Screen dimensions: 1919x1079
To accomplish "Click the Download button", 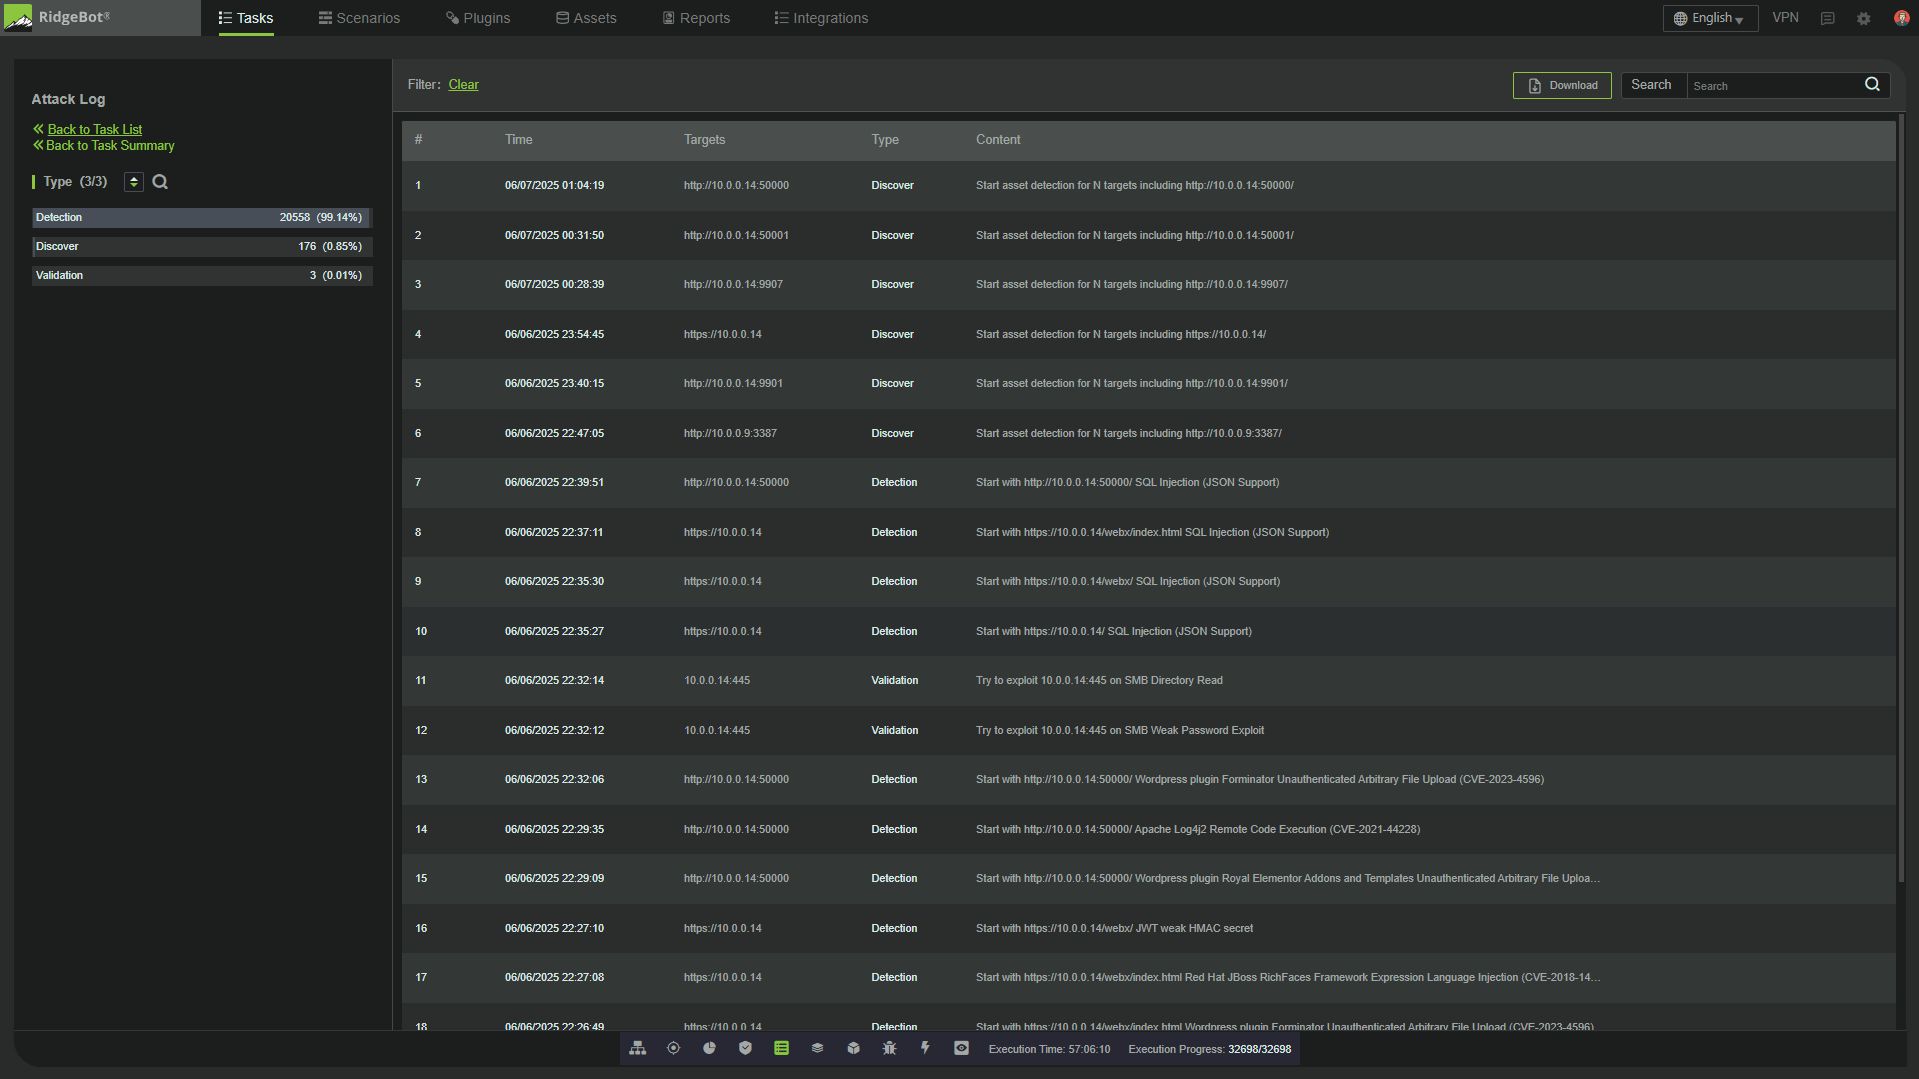I will [1561, 85].
